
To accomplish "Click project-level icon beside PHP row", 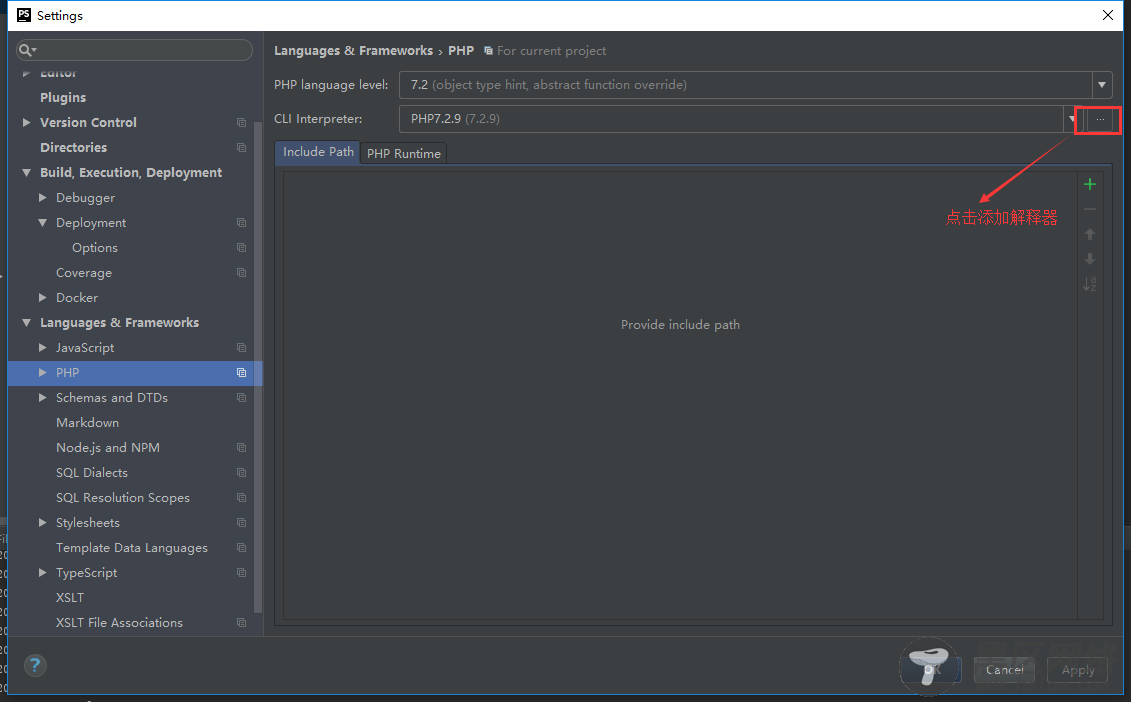I will (242, 373).
